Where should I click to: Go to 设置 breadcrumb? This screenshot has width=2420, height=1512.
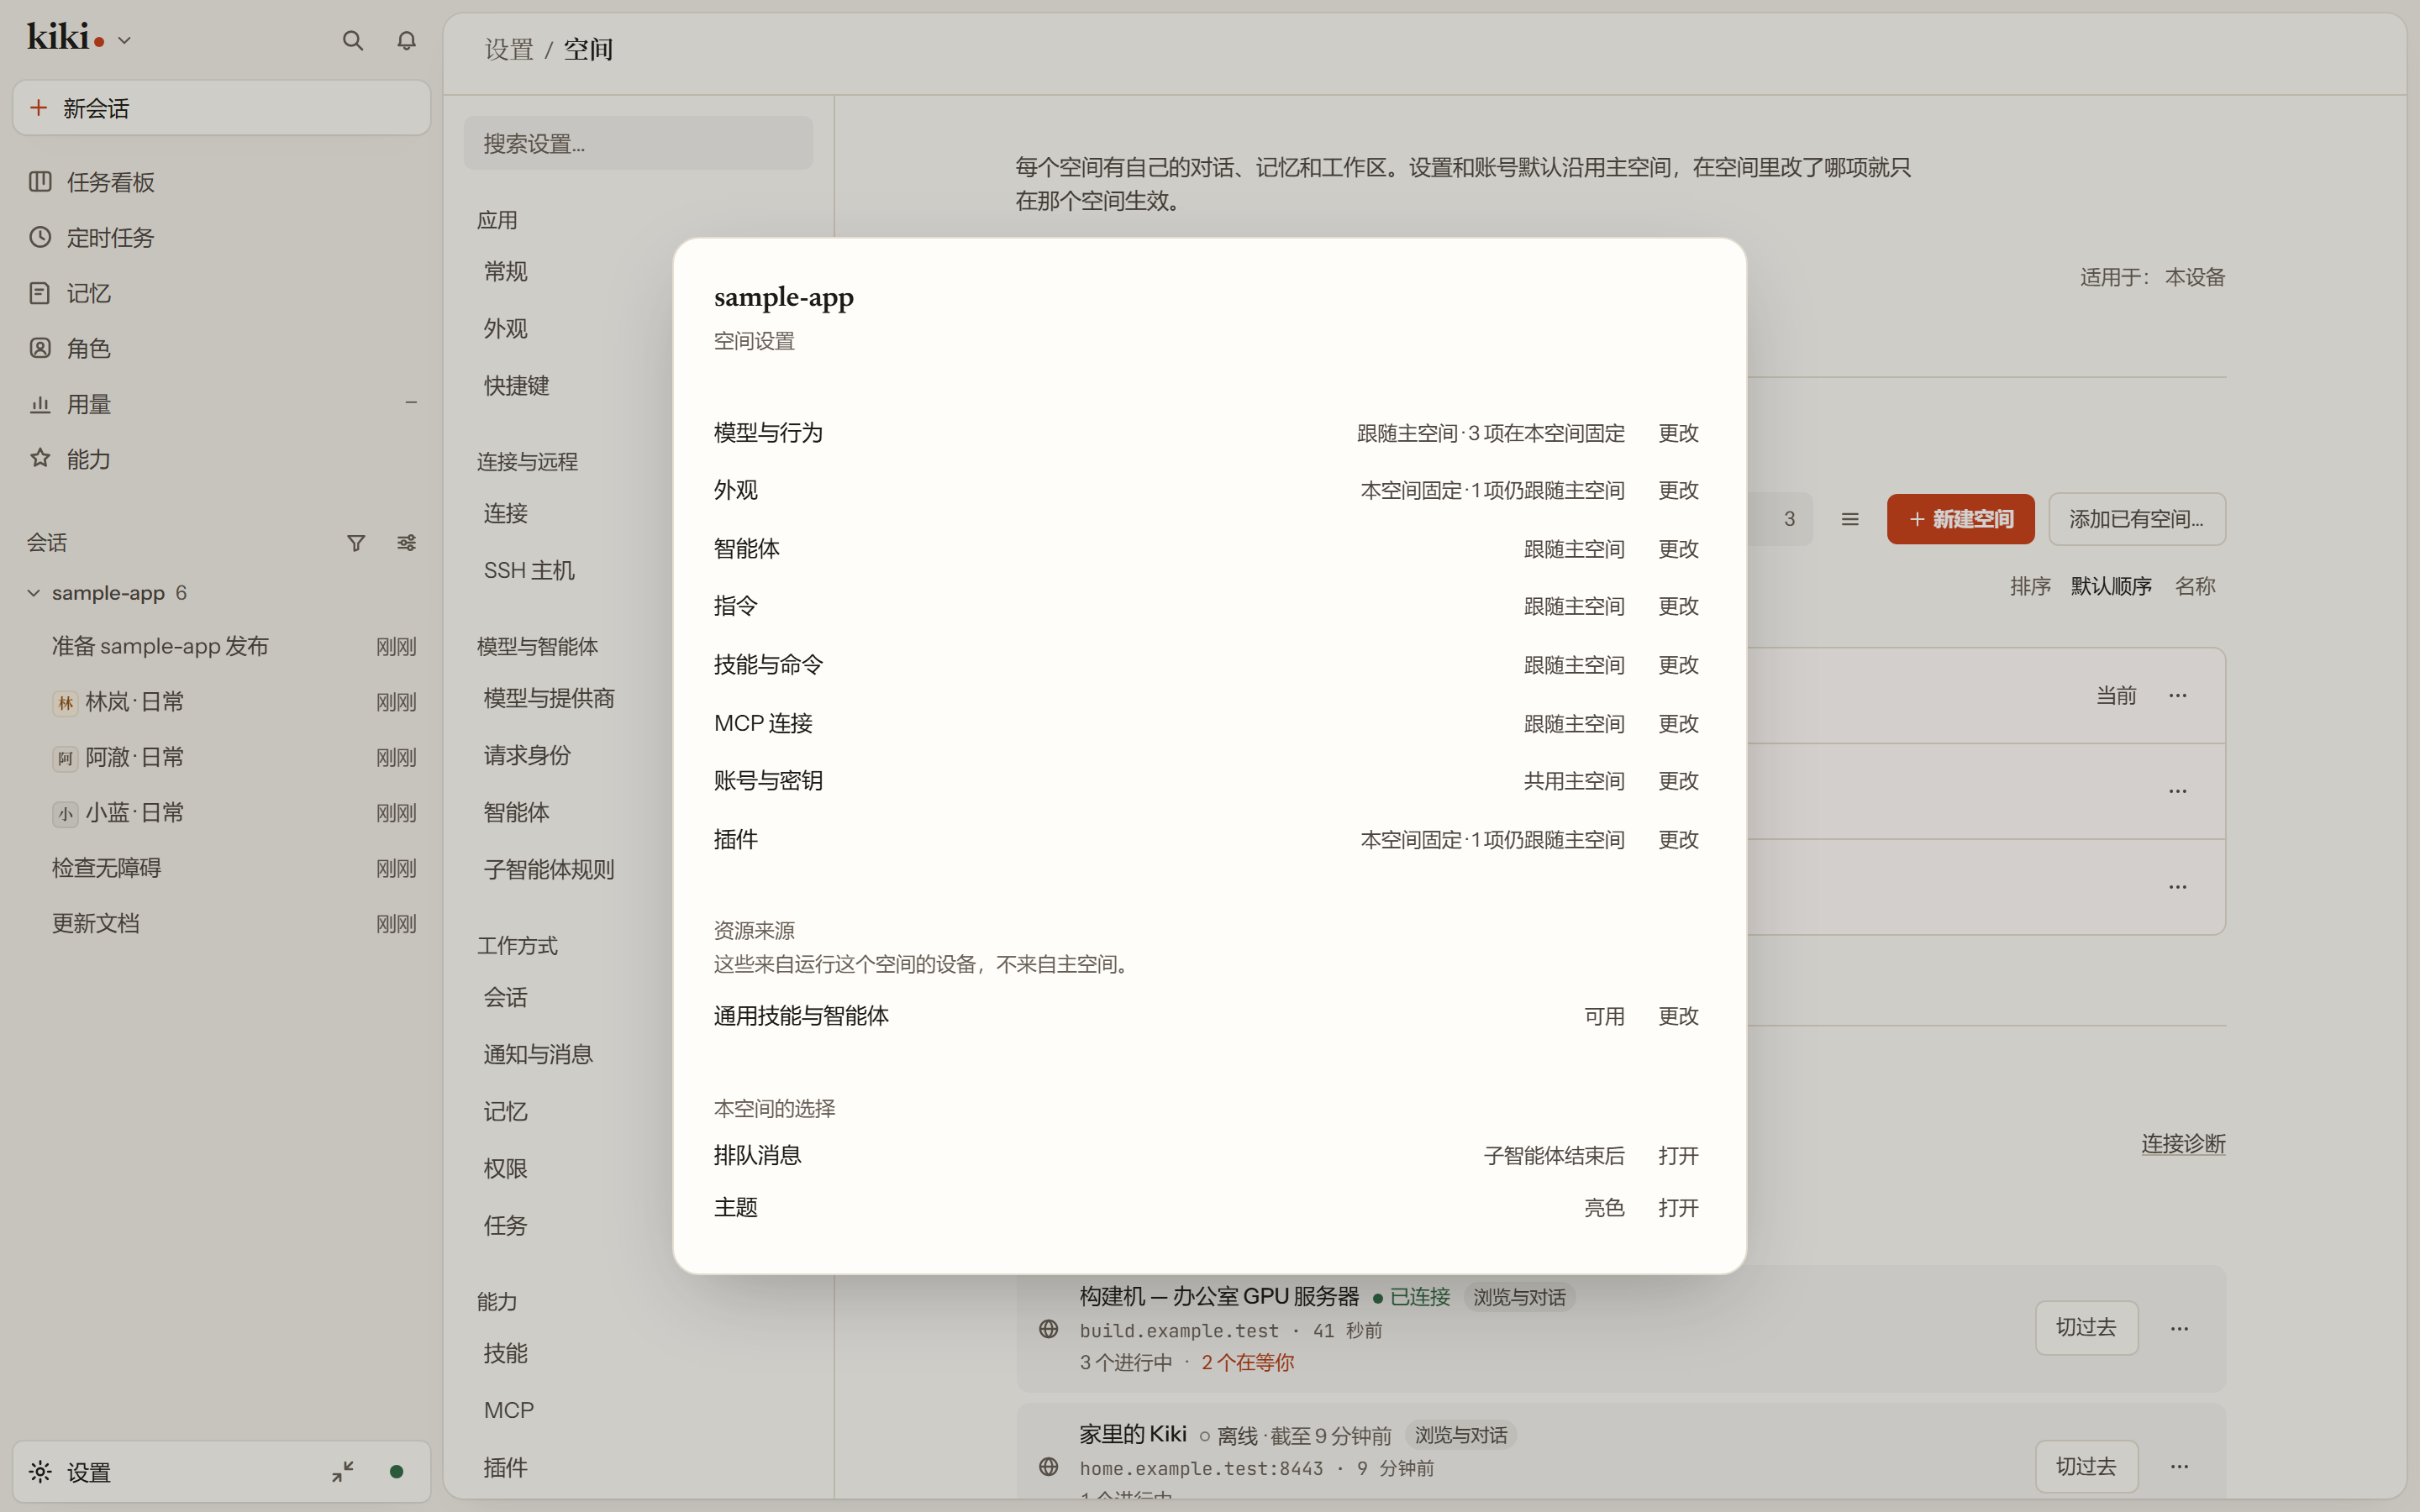point(509,49)
